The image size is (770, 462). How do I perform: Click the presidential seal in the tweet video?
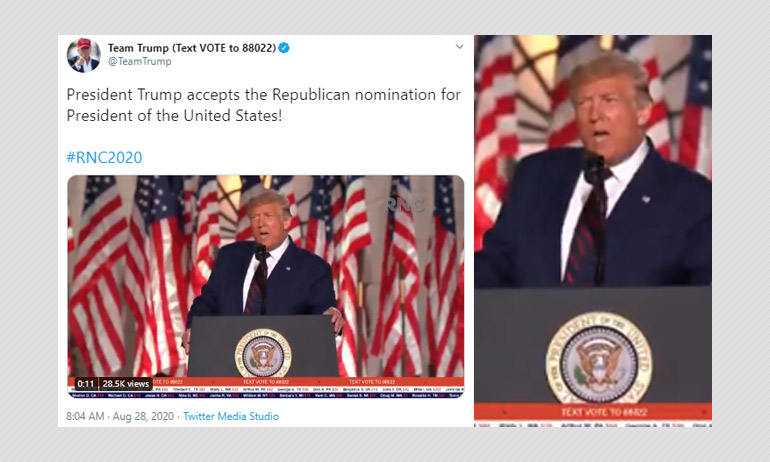pyautogui.click(x=263, y=353)
